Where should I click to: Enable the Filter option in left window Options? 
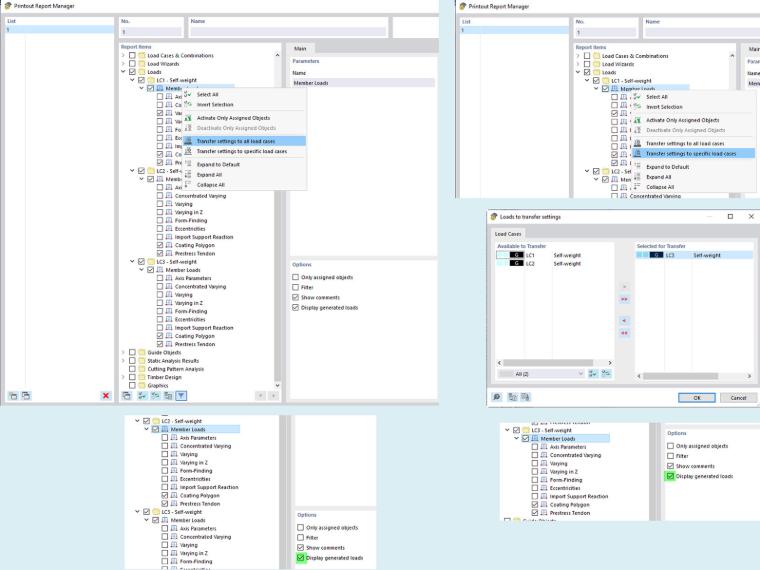pyautogui.click(x=296, y=287)
